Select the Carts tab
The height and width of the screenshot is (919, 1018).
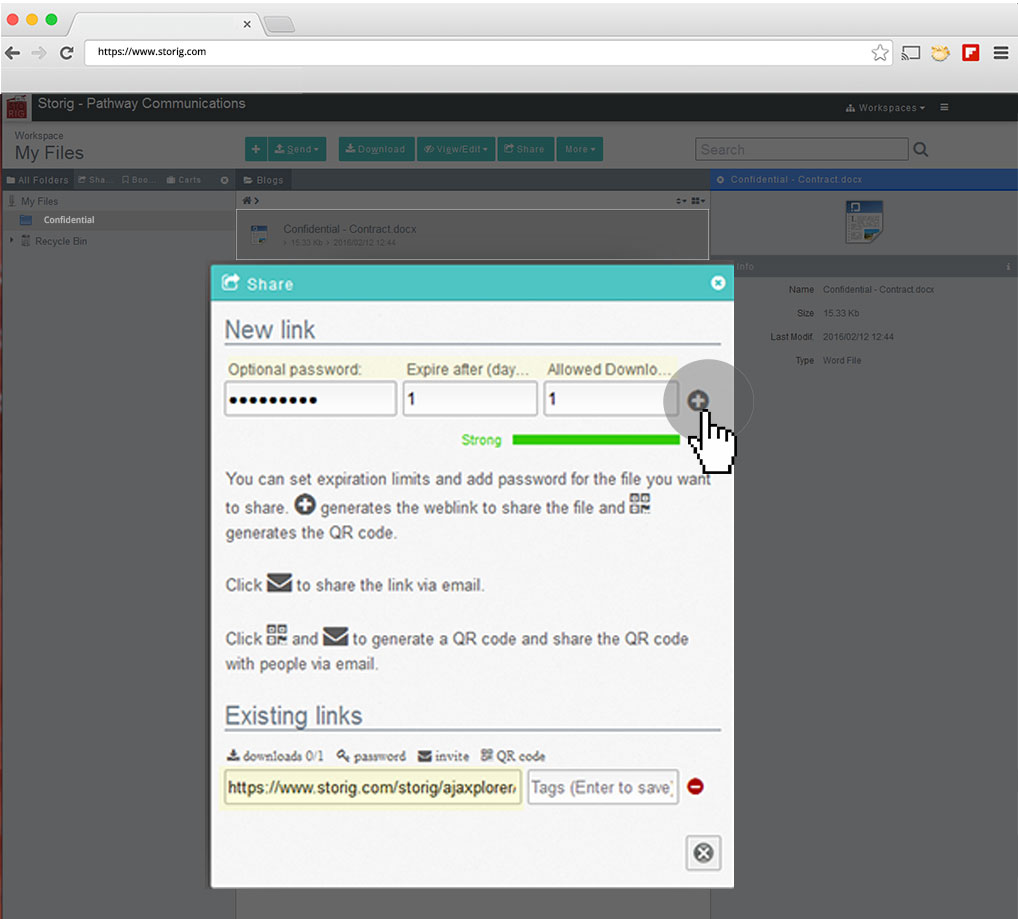[x=184, y=180]
